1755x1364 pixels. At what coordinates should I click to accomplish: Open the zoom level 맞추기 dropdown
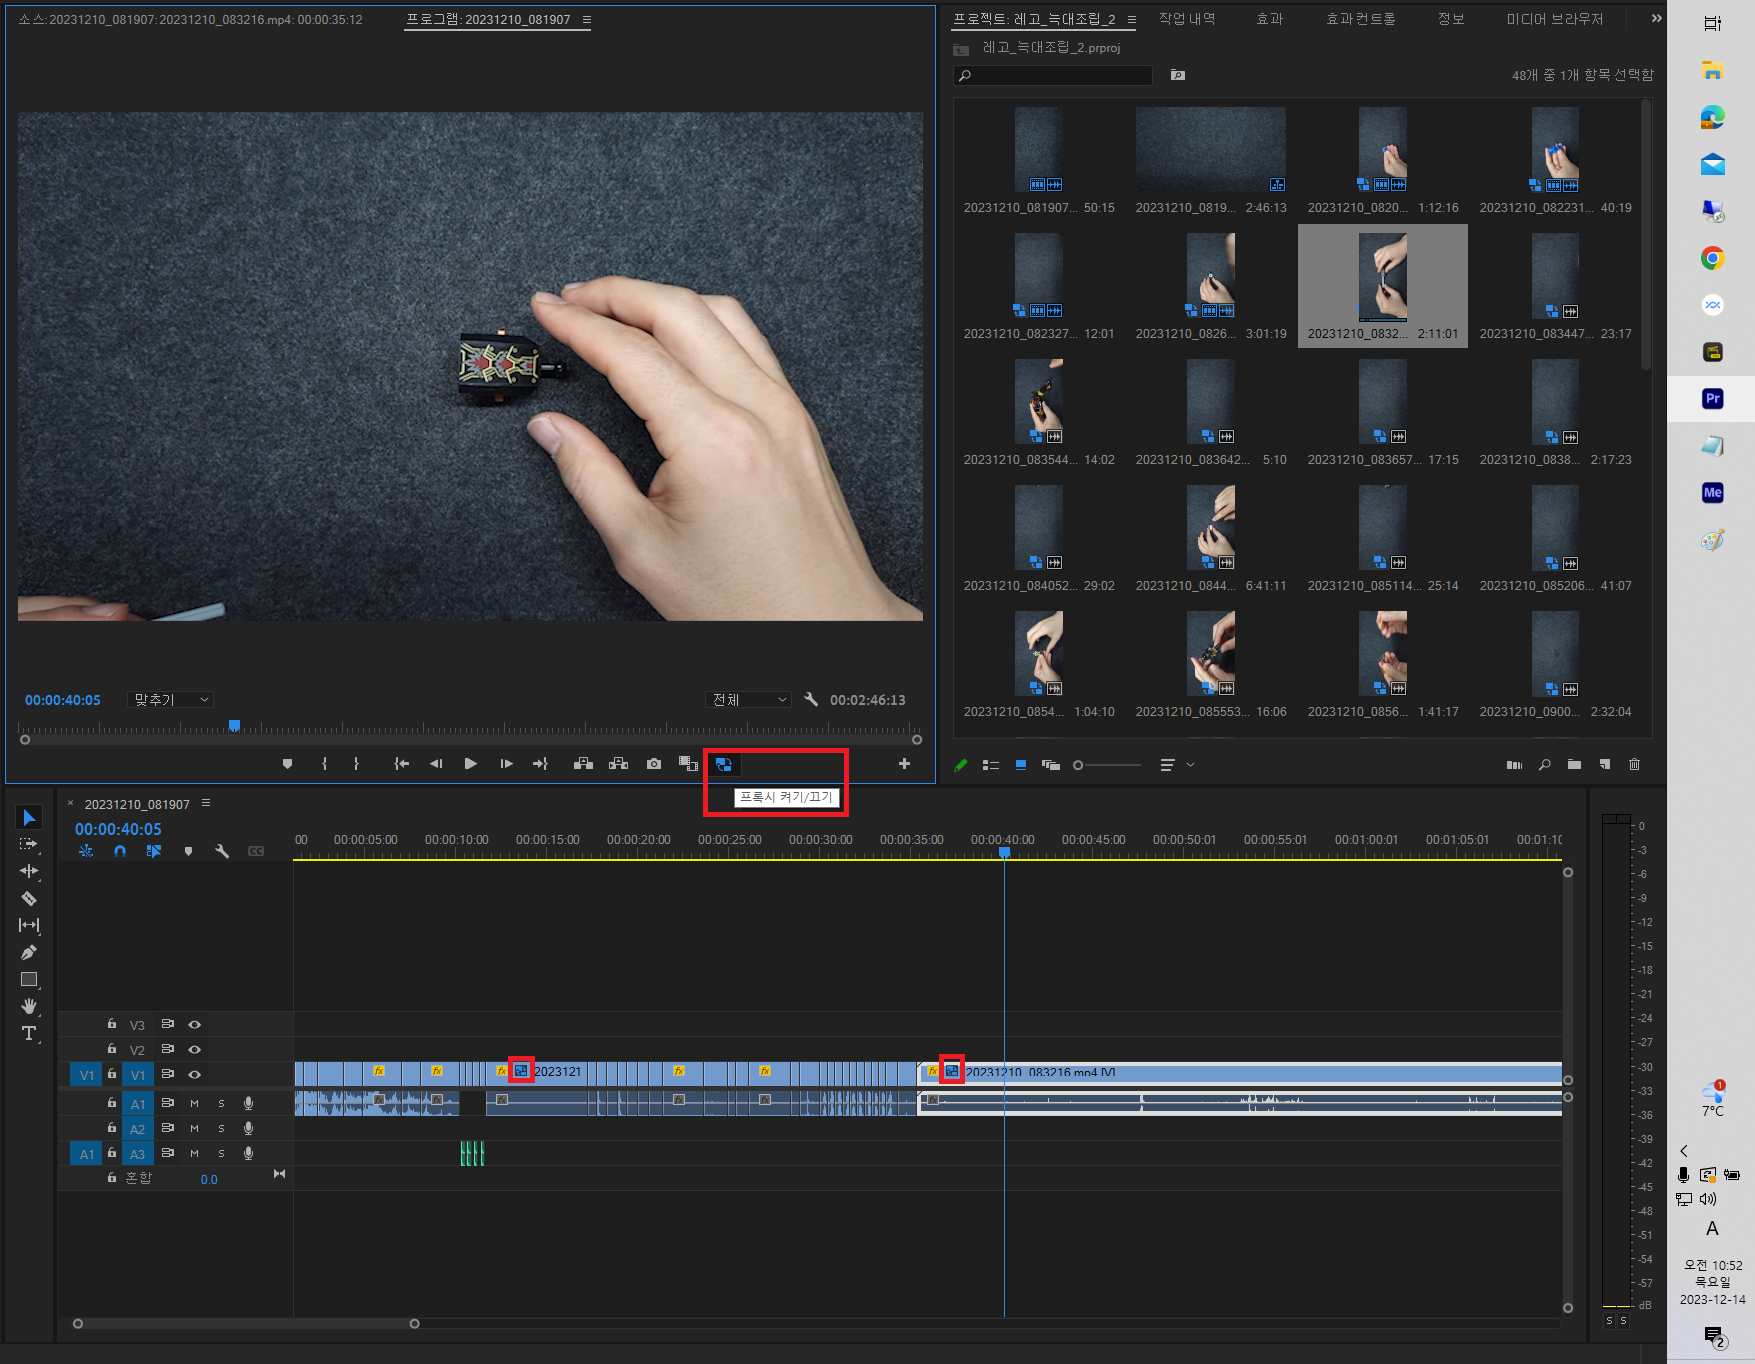pos(170,700)
